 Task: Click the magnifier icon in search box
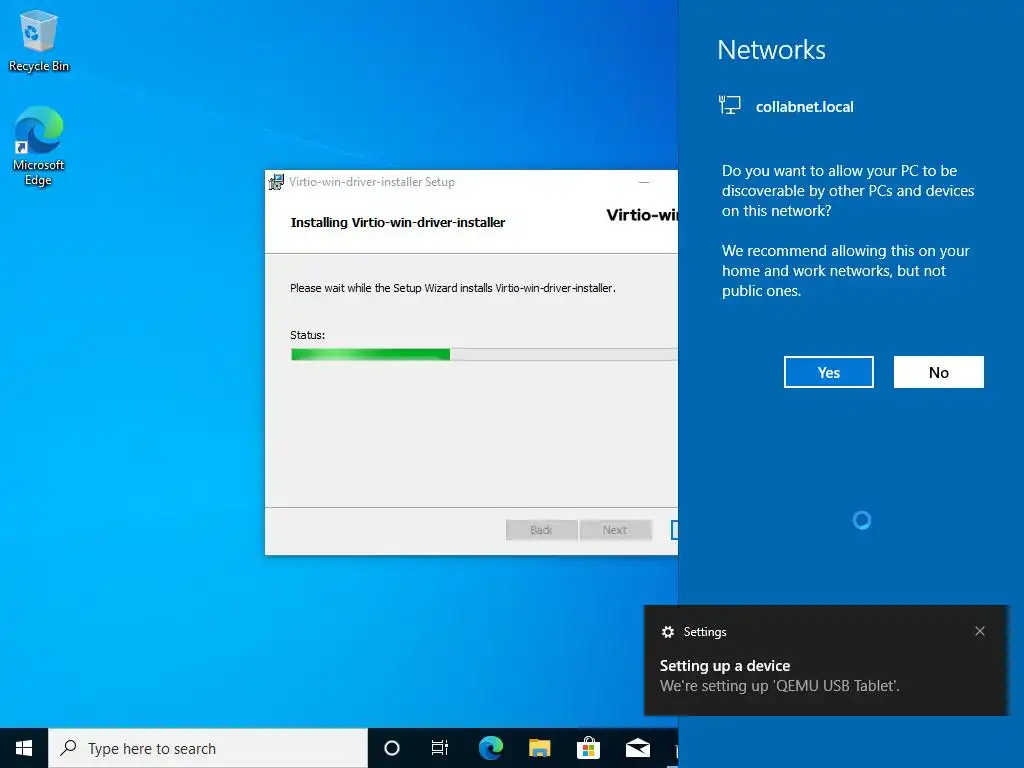[68, 748]
